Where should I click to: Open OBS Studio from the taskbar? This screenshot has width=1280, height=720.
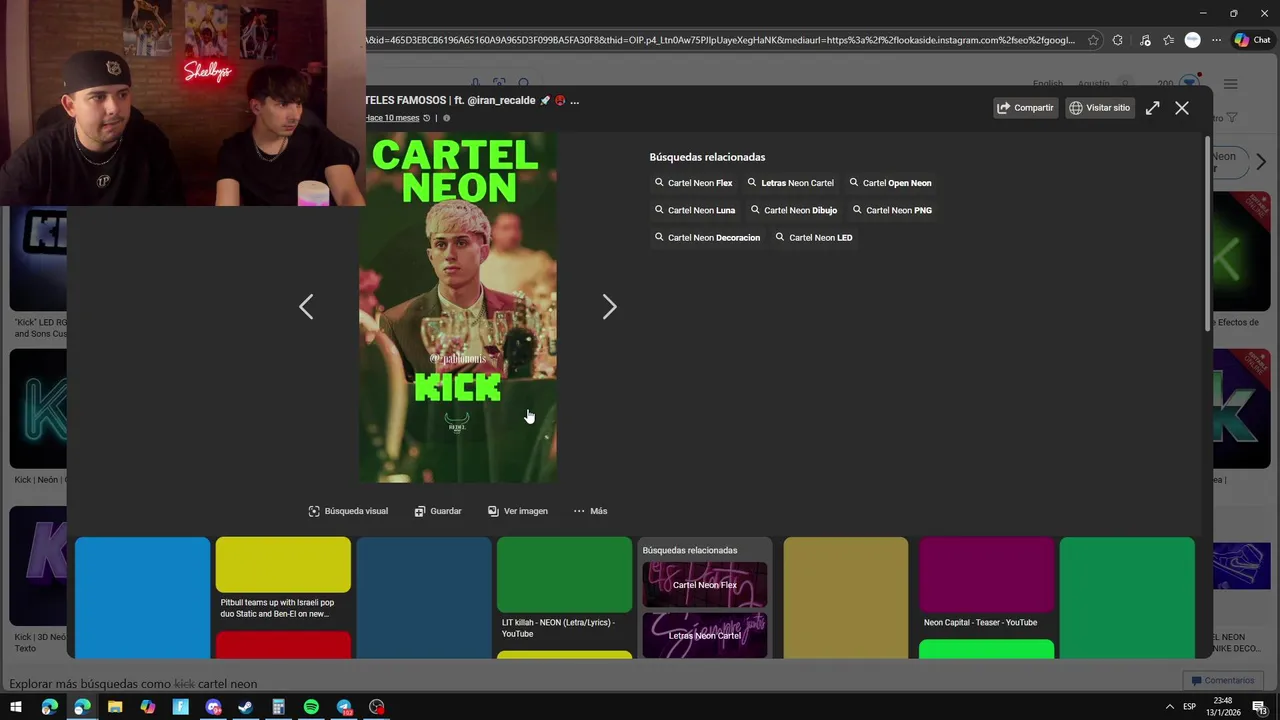point(377,707)
